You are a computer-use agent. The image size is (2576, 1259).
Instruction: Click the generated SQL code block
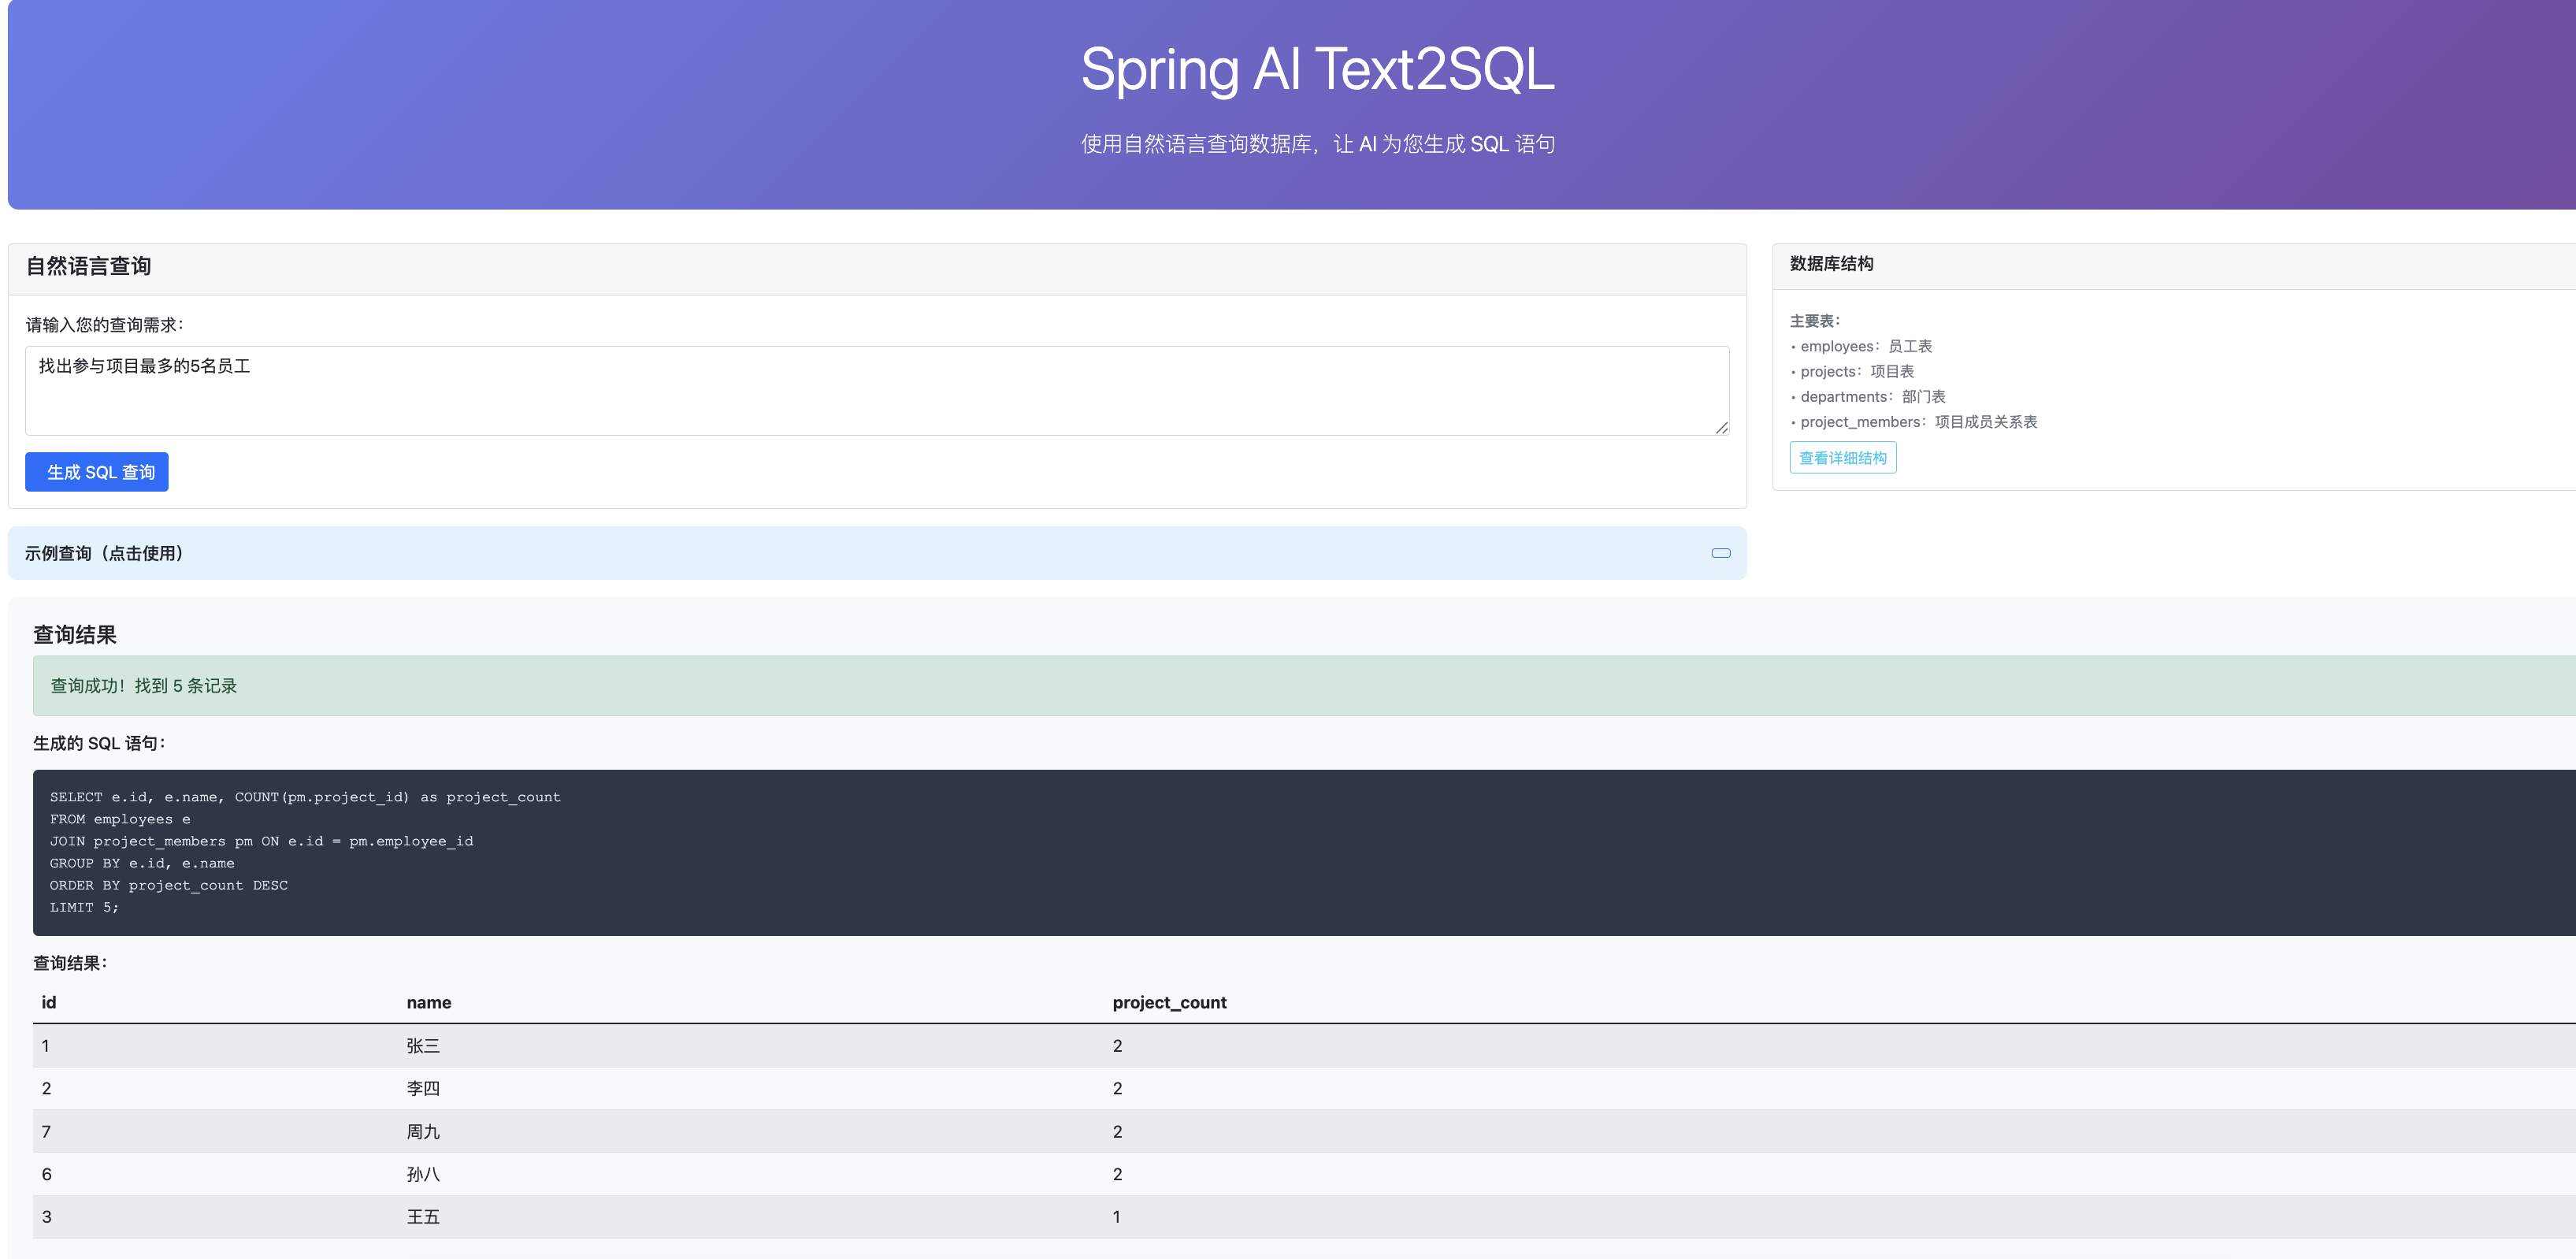coord(1304,853)
